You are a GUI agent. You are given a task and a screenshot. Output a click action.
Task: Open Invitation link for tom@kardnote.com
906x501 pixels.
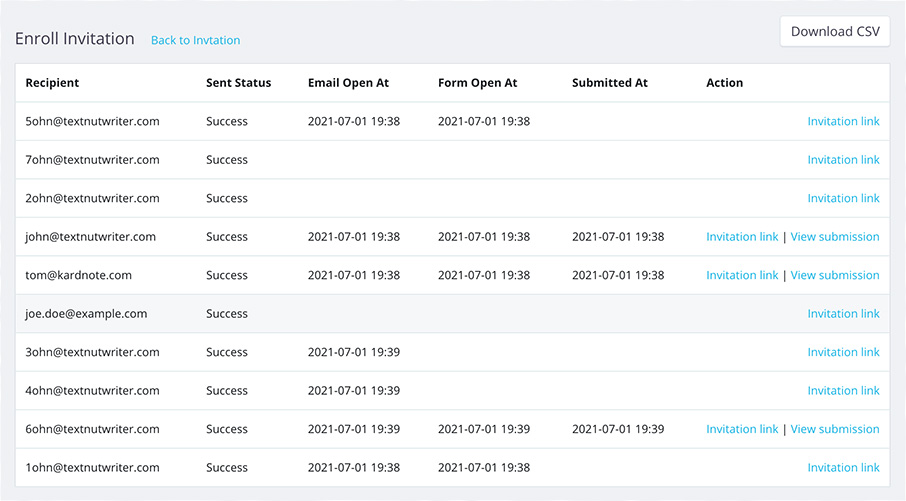(742, 275)
